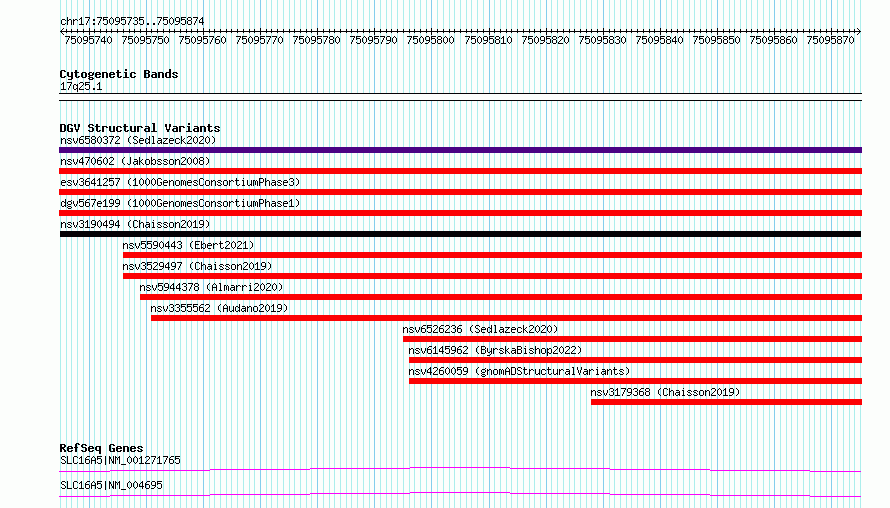Click ruler position 75095810

pos(488,40)
